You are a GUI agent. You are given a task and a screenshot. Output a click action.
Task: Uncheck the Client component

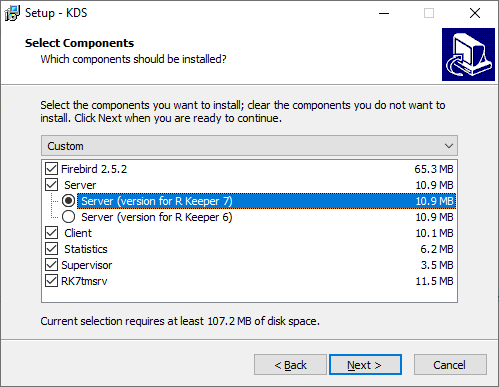click(51, 233)
